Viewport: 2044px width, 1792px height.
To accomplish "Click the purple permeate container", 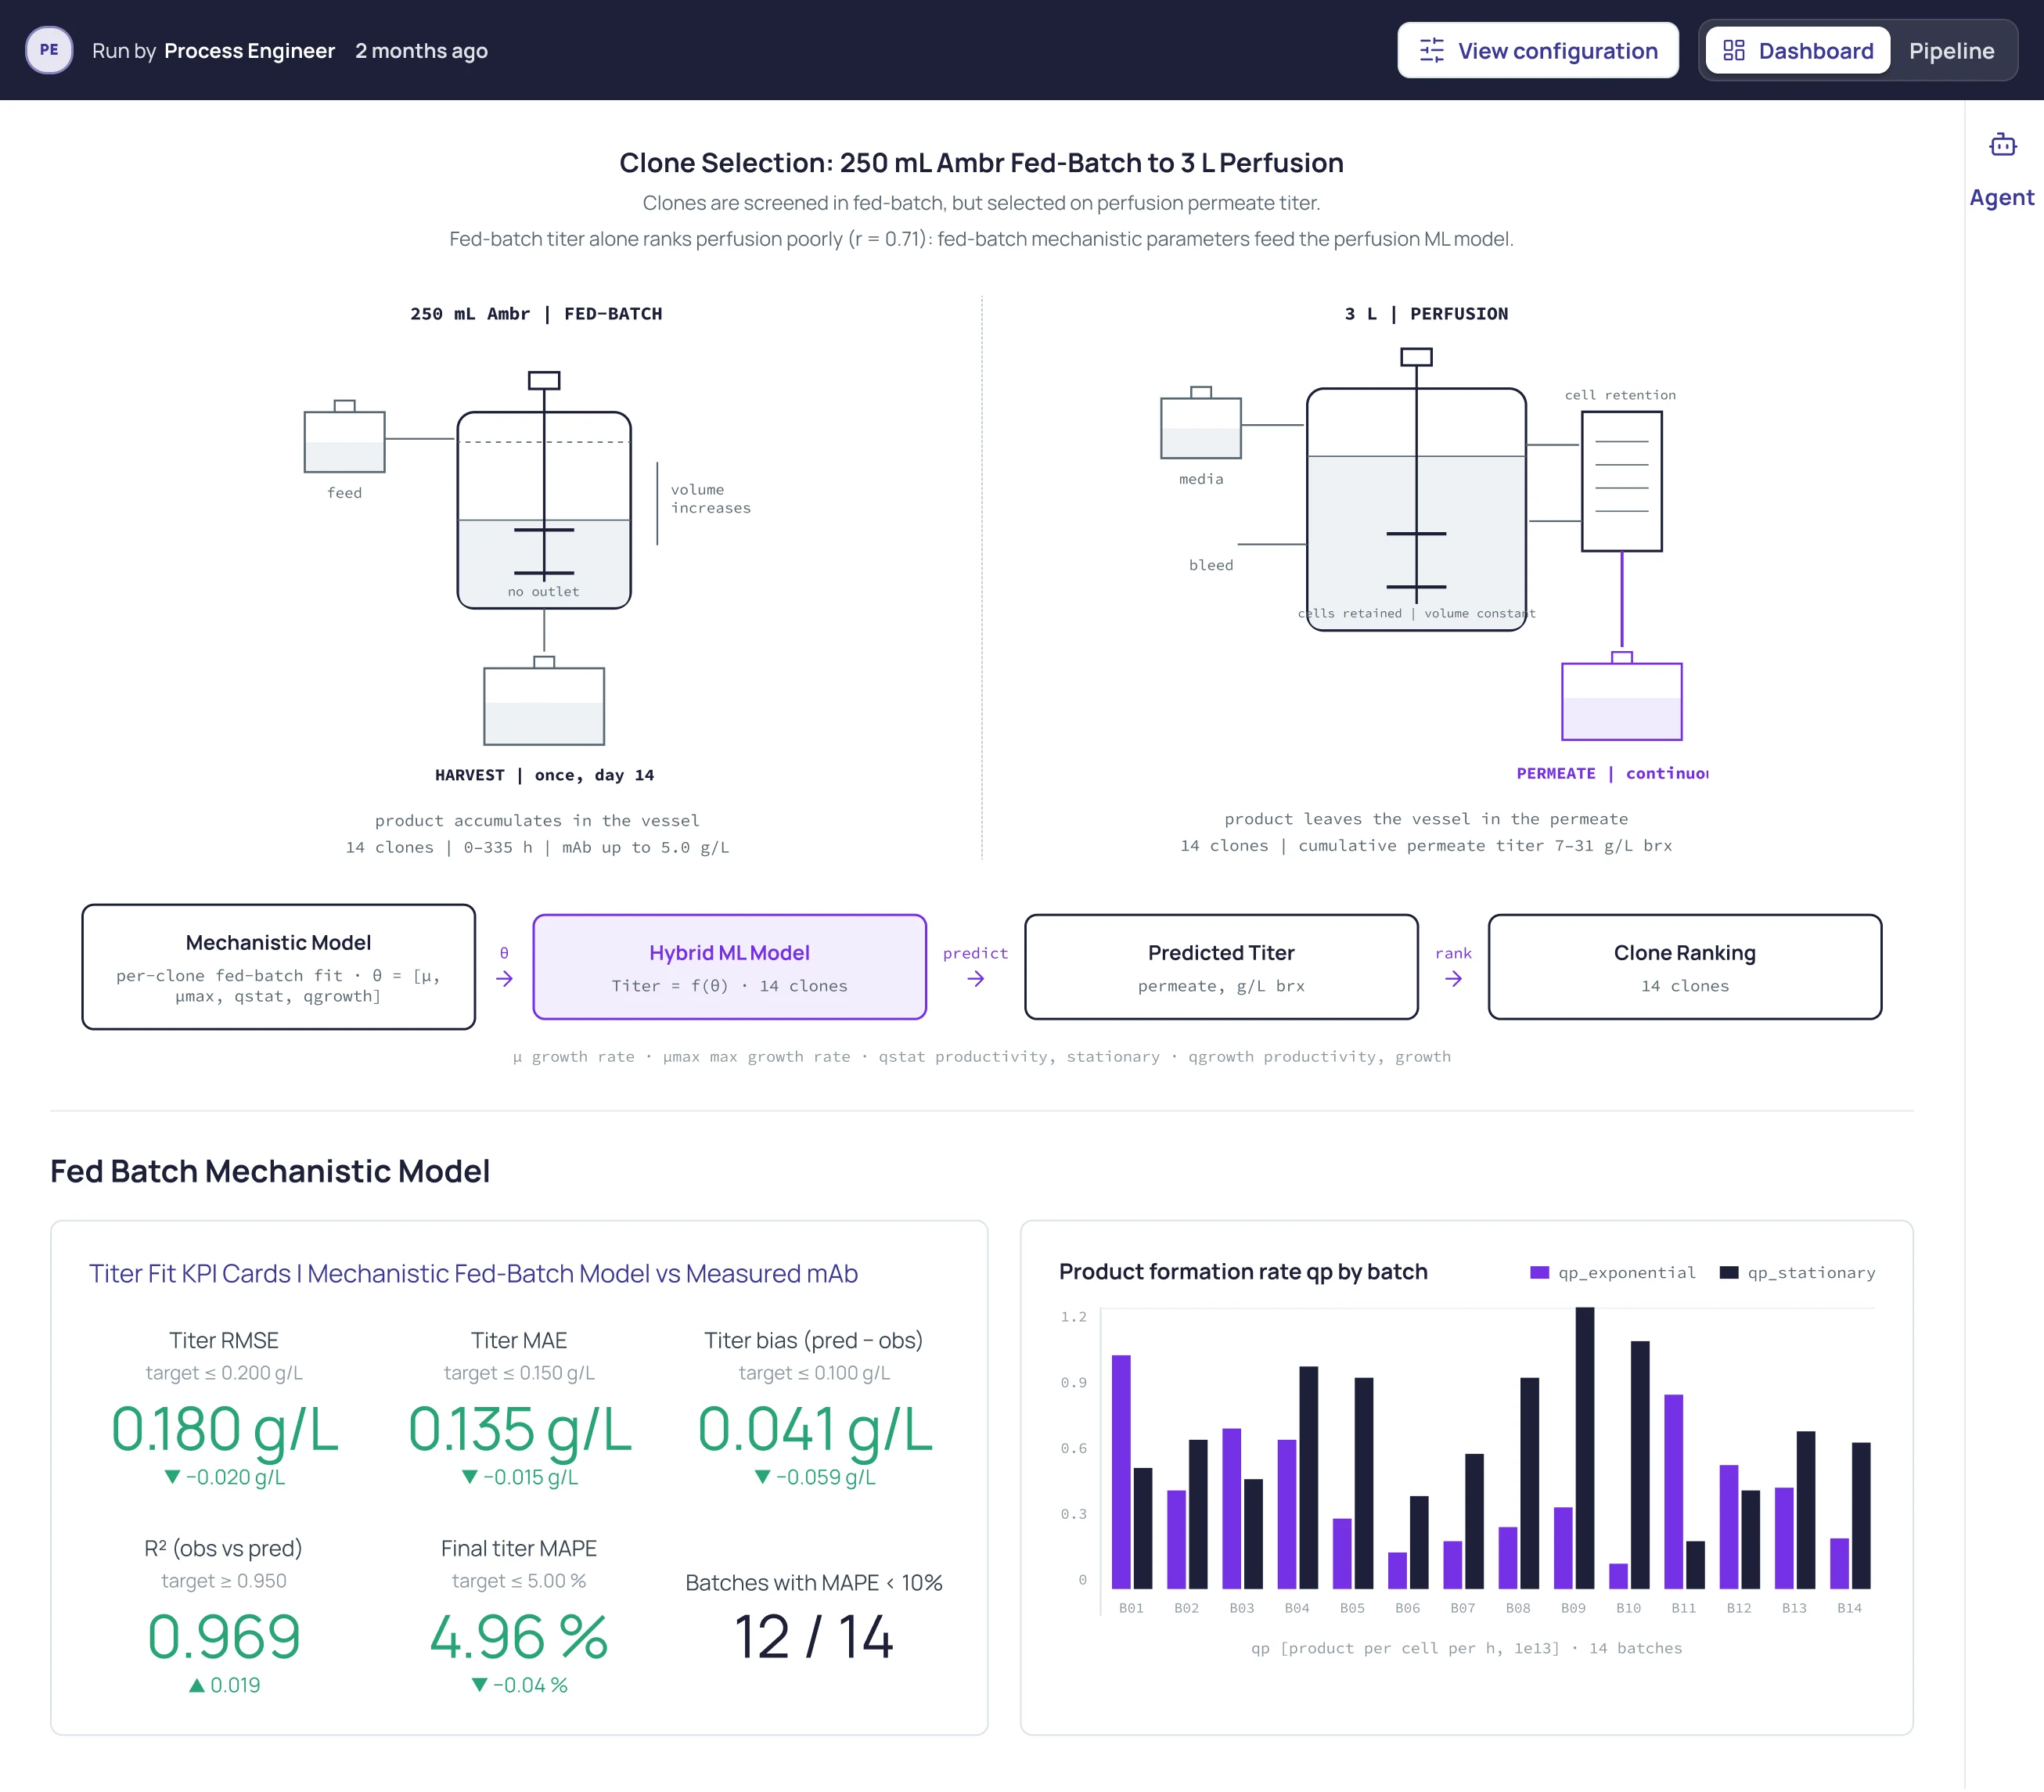I will pos(1621,696).
